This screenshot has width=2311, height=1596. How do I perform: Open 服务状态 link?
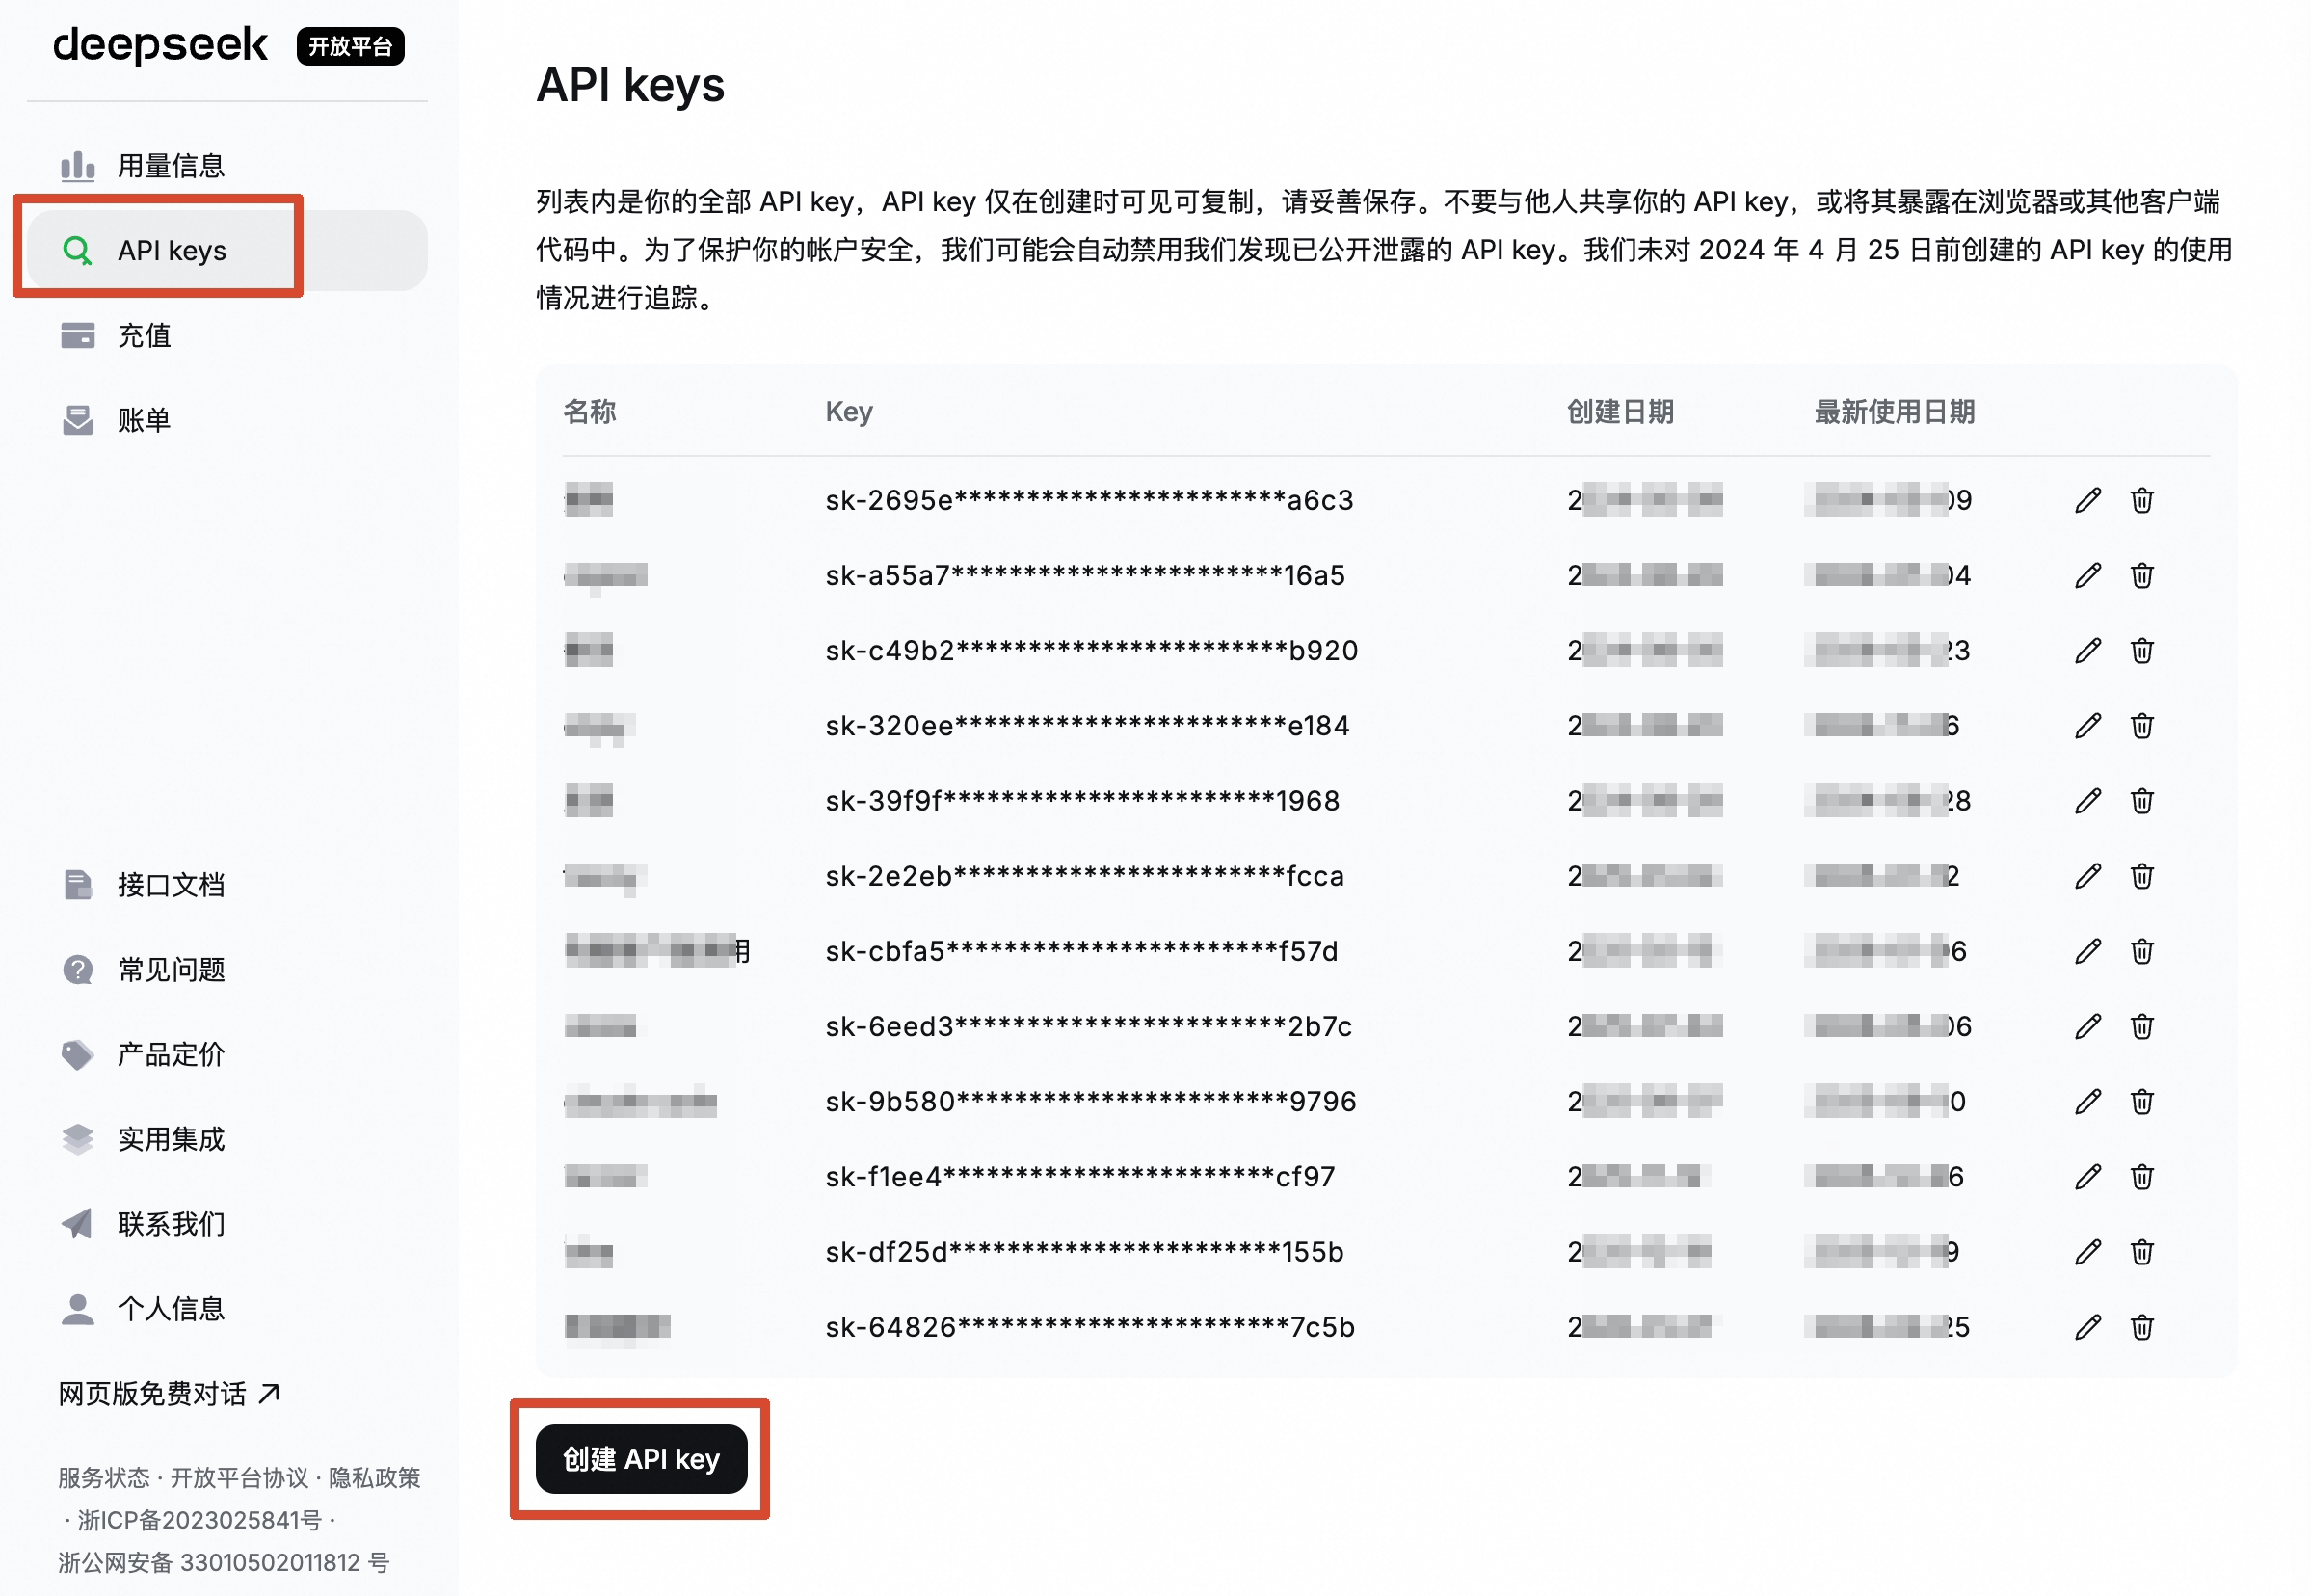point(103,1478)
